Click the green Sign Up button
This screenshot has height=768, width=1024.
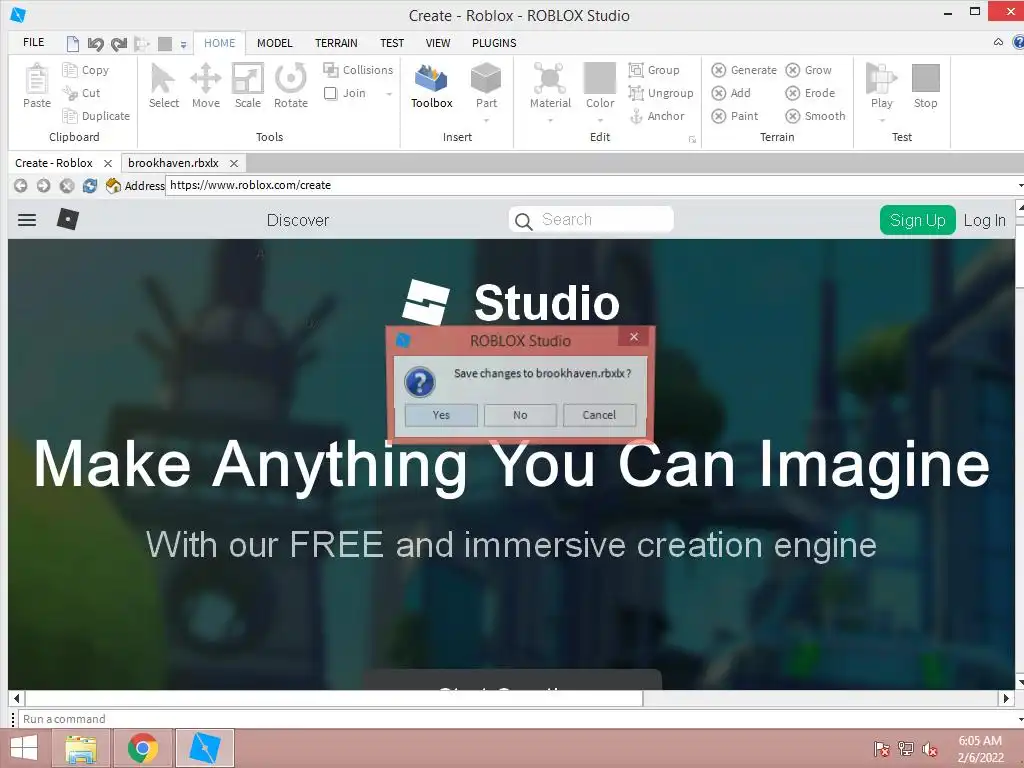coord(918,220)
